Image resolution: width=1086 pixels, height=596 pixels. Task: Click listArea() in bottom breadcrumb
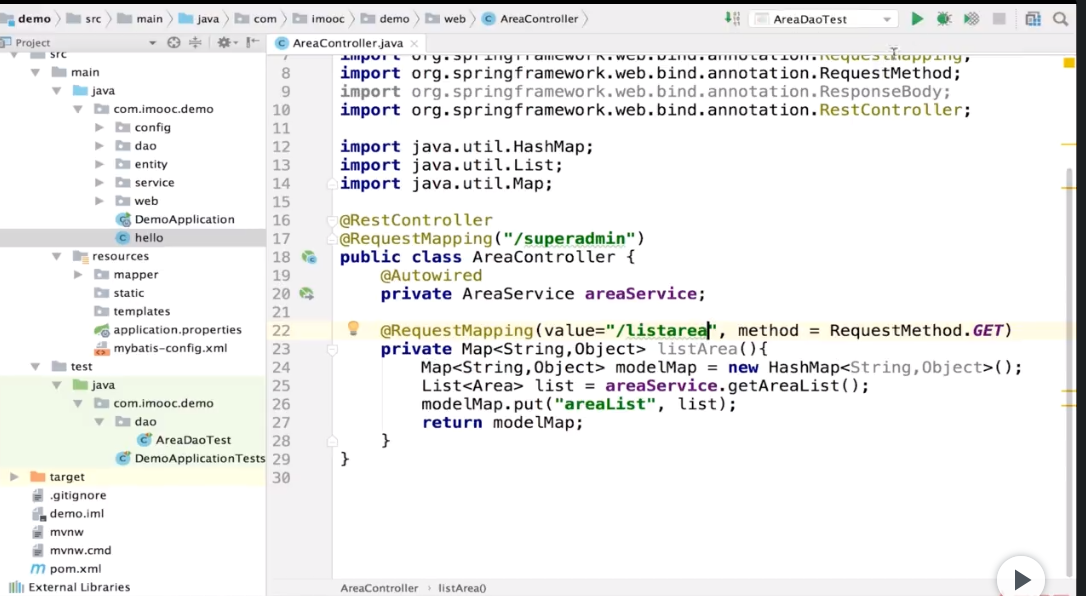462,588
